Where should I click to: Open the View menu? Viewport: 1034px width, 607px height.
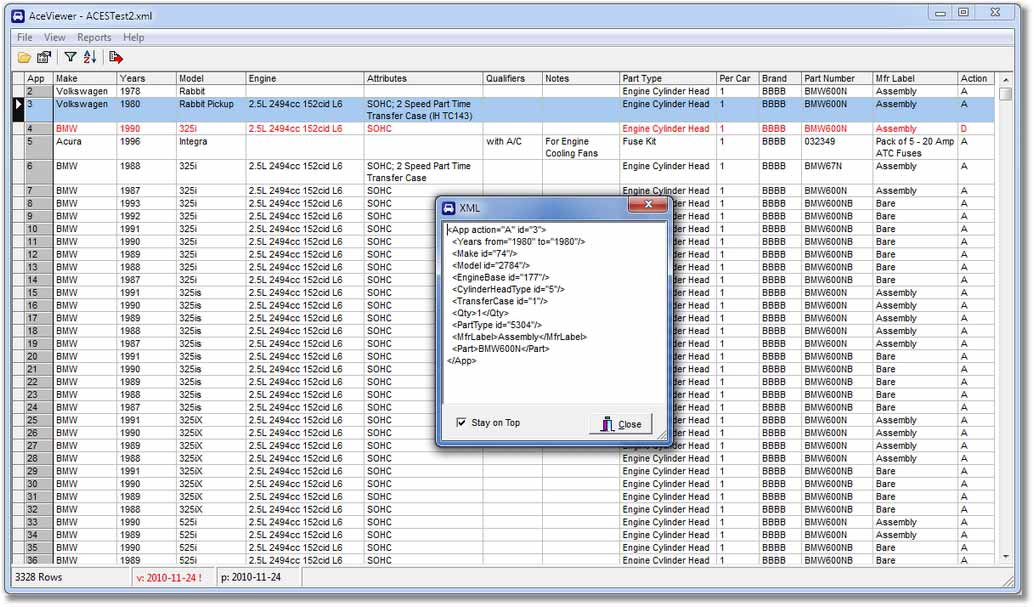coord(55,37)
